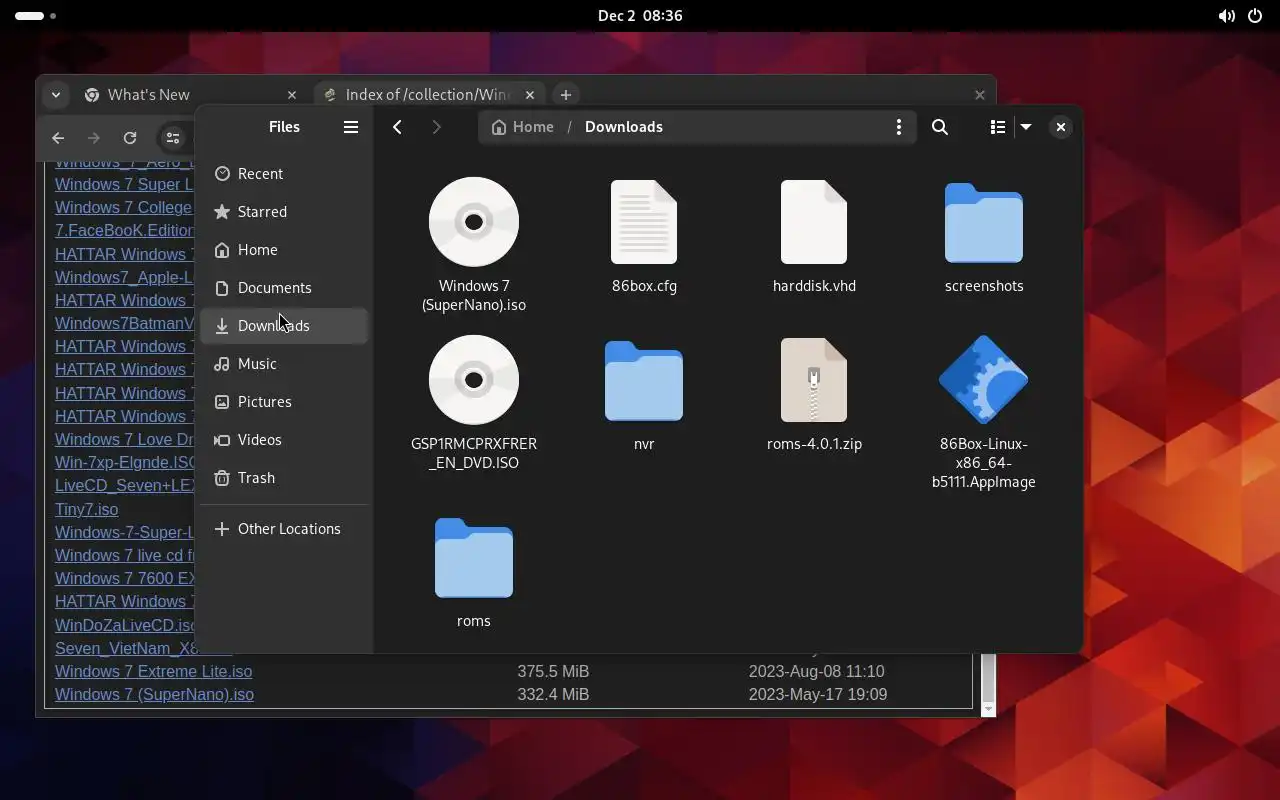Select the roms-4.0.1.zip archive
Image resolution: width=1280 pixels, height=800 pixels.
pyautogui.click(x=814, y=394)
